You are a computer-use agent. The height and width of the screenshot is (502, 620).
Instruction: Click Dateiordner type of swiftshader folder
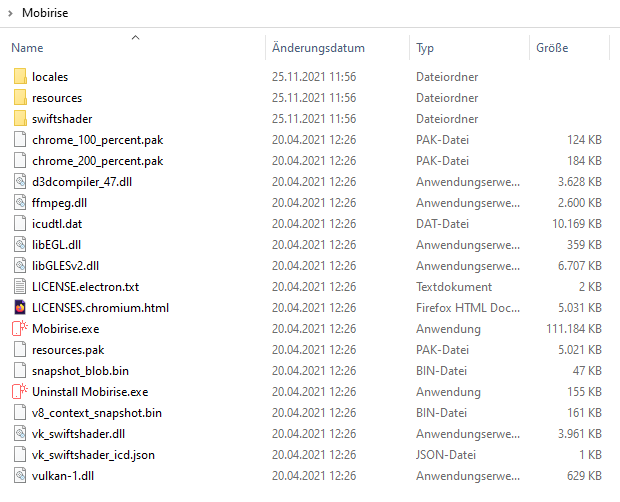[447, 119]
